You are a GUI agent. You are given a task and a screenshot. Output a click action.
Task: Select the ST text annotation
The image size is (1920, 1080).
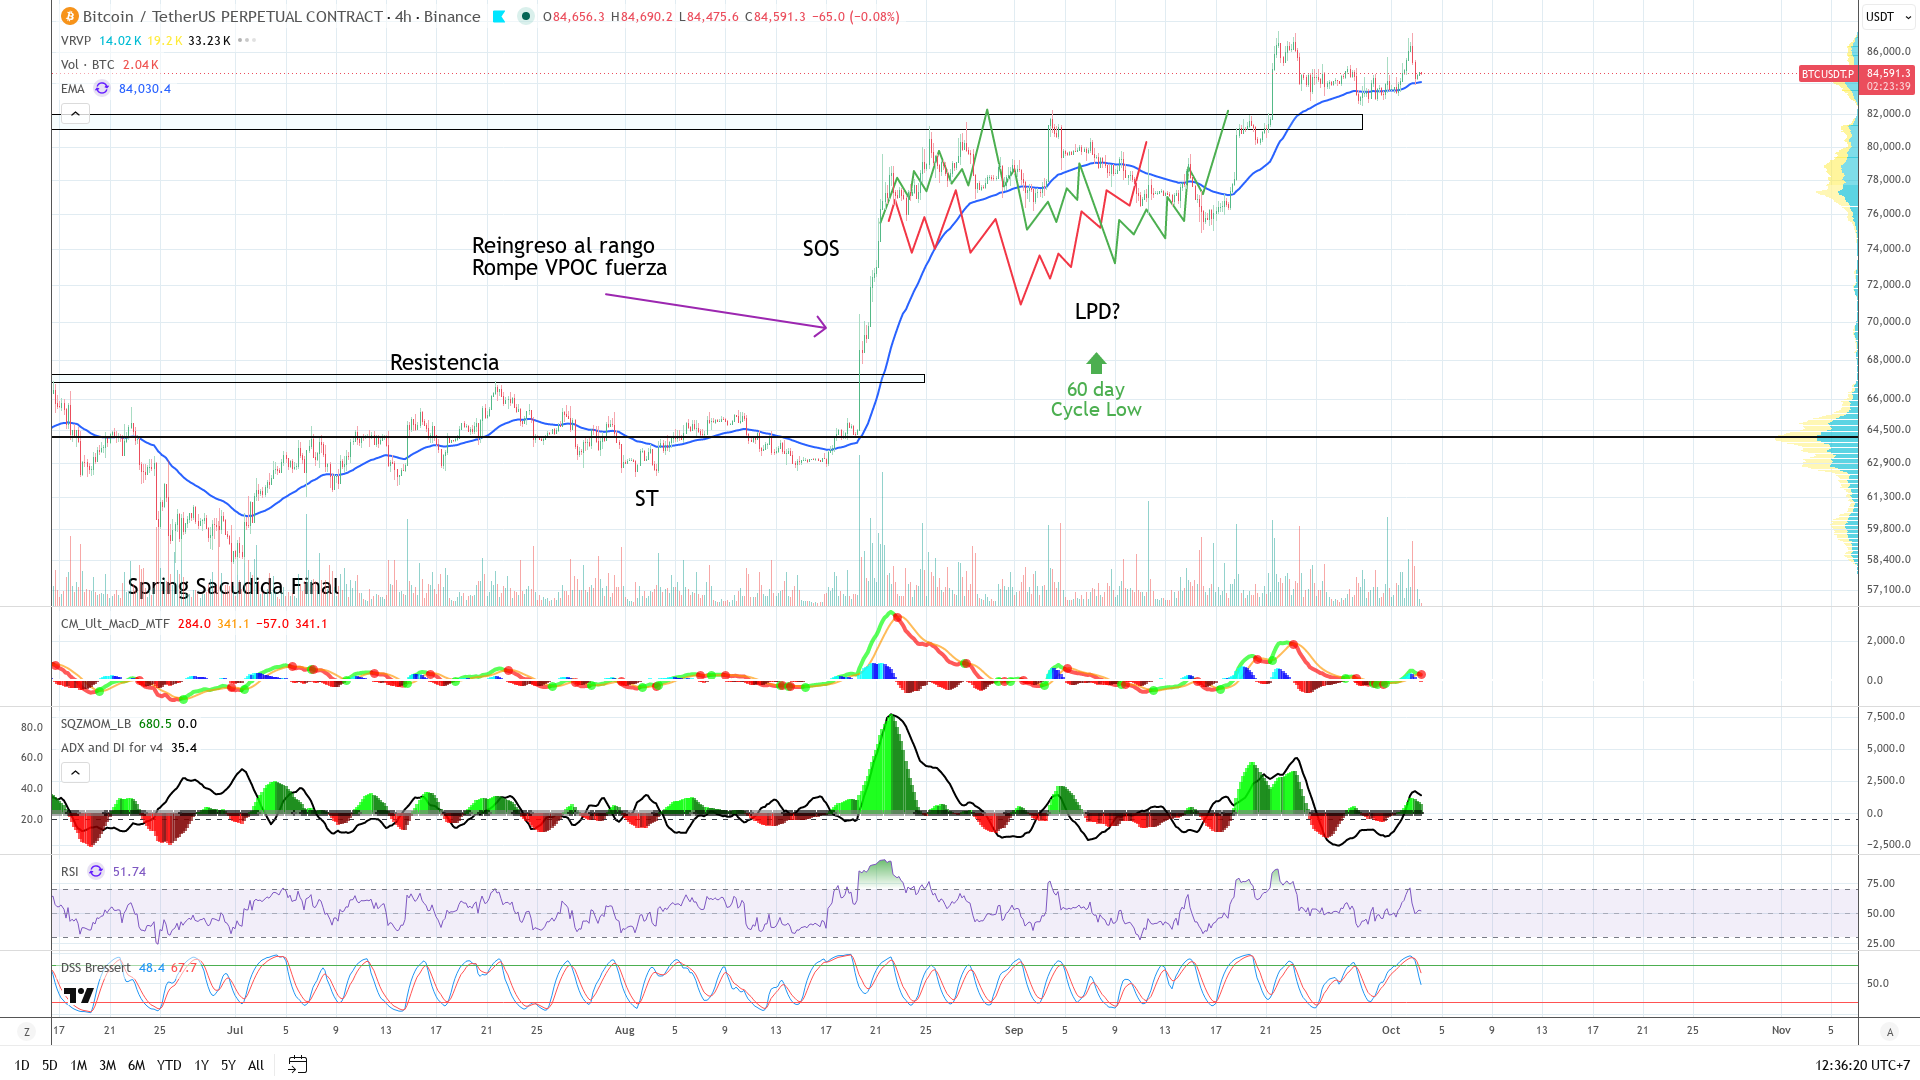coord(646,498)
